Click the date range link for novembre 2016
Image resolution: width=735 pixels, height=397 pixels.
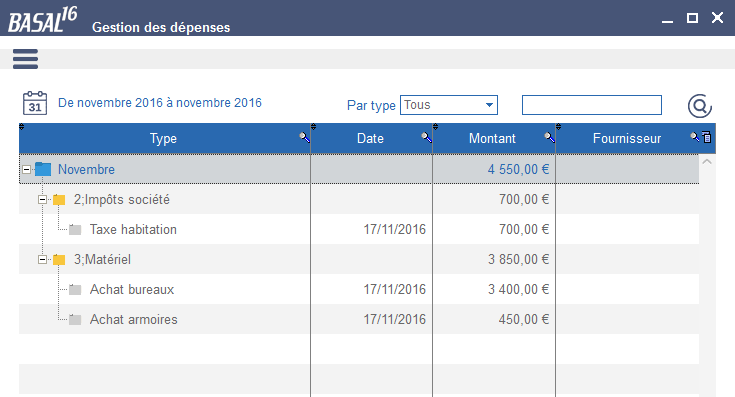pos(160,103)
